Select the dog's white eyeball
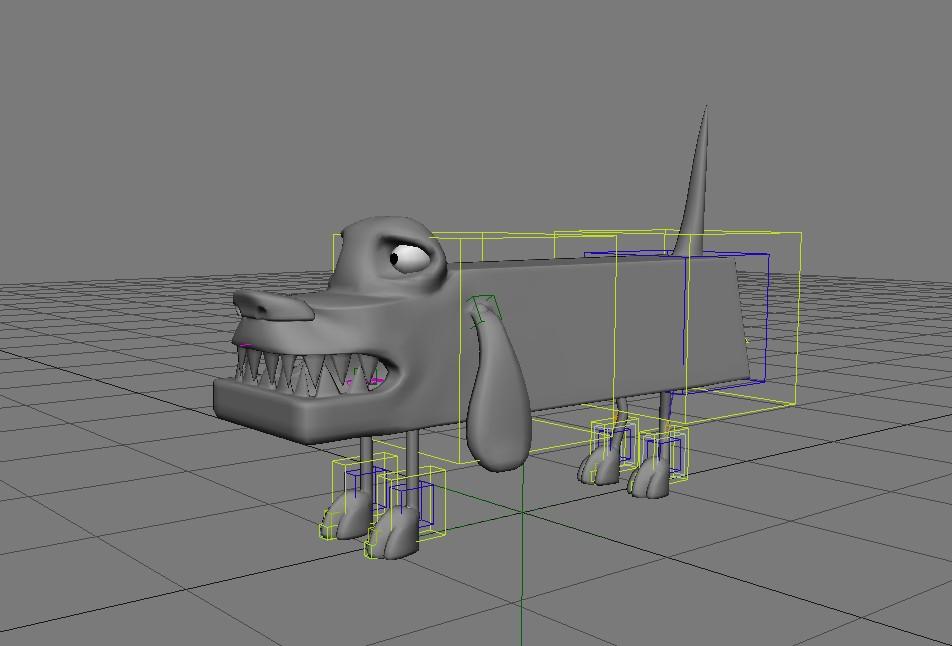This screenshot has width=952, height=646. point(409,257)
